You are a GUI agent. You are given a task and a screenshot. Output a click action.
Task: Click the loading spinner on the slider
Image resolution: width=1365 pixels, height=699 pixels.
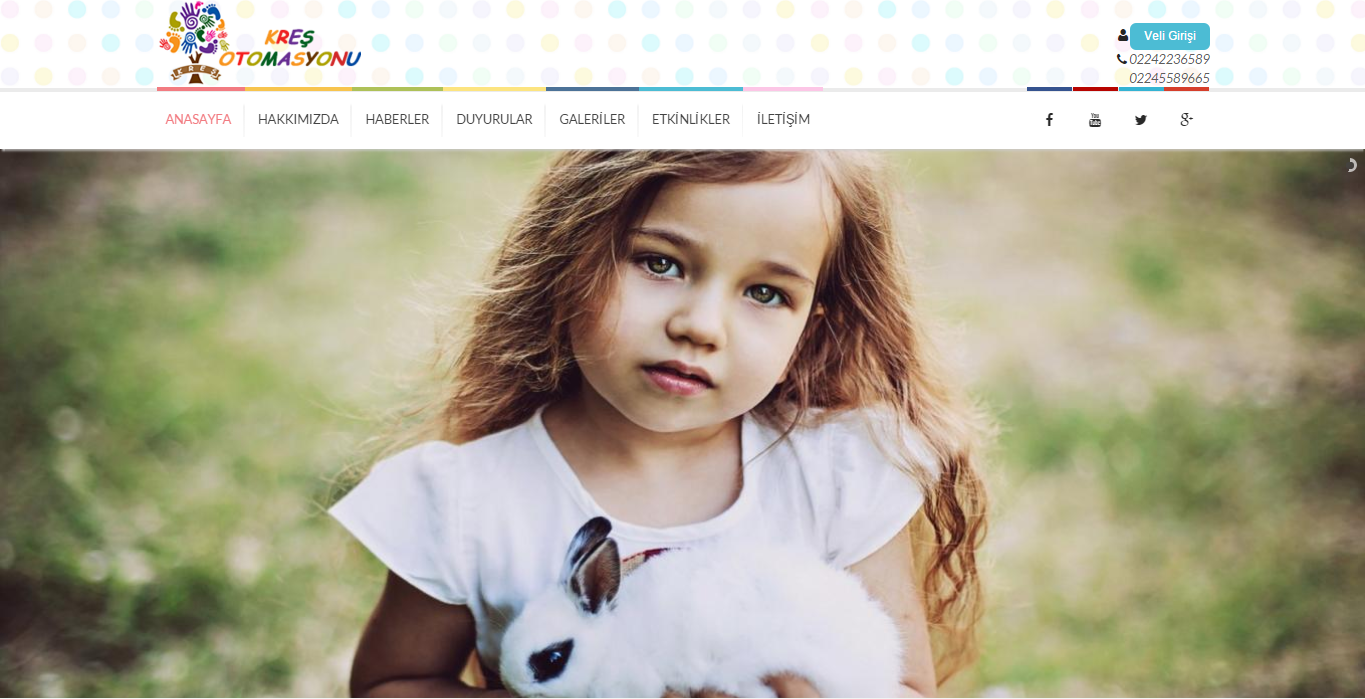click(x=1352, y=165)
